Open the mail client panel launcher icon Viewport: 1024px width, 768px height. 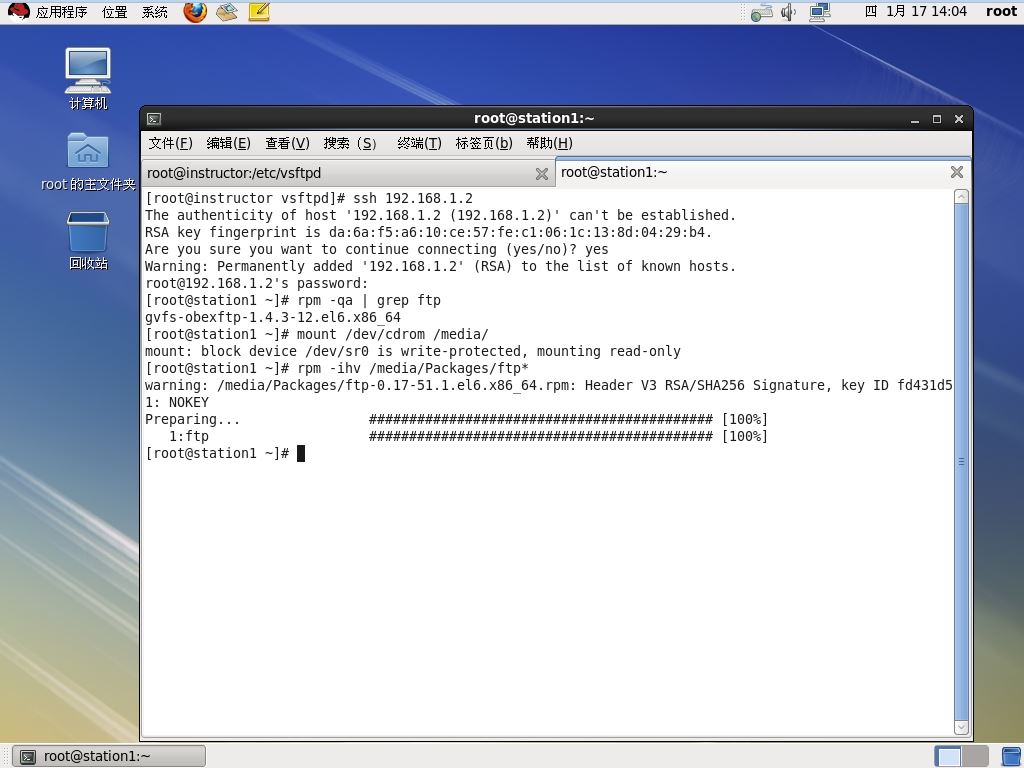tap(227, 12)
